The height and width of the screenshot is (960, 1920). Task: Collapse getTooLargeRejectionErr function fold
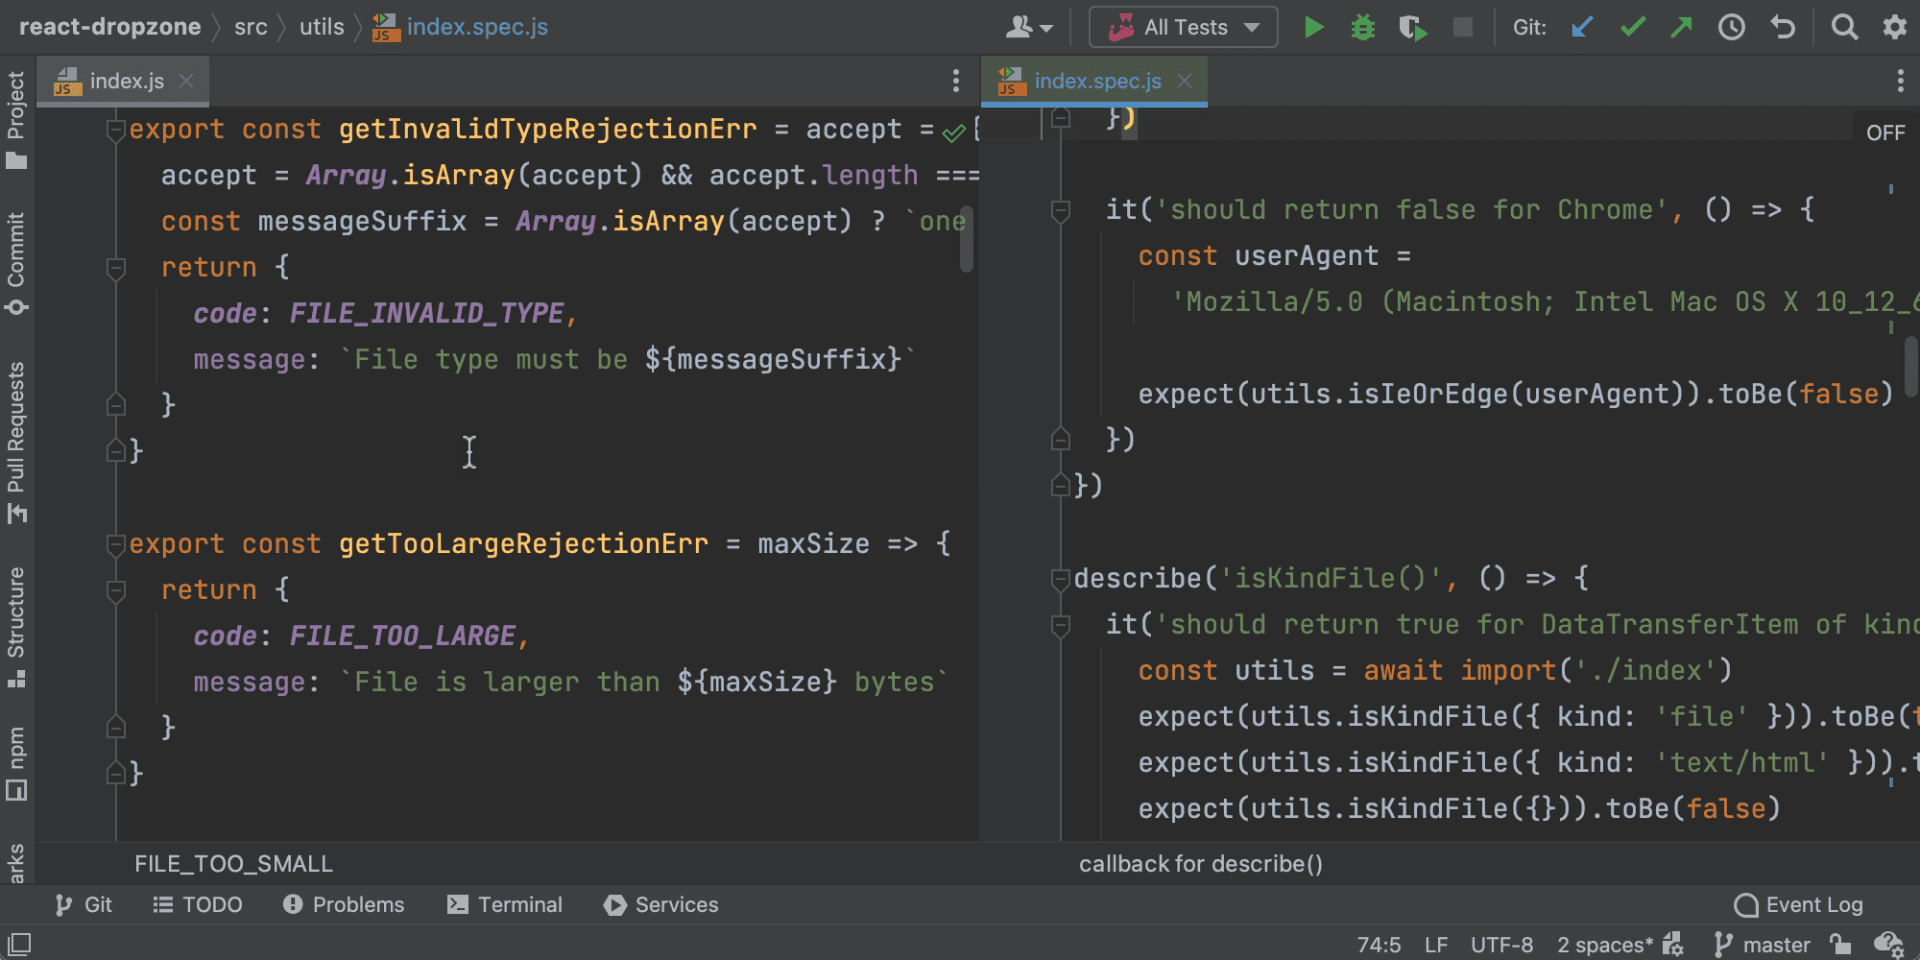tap(116, 543)
